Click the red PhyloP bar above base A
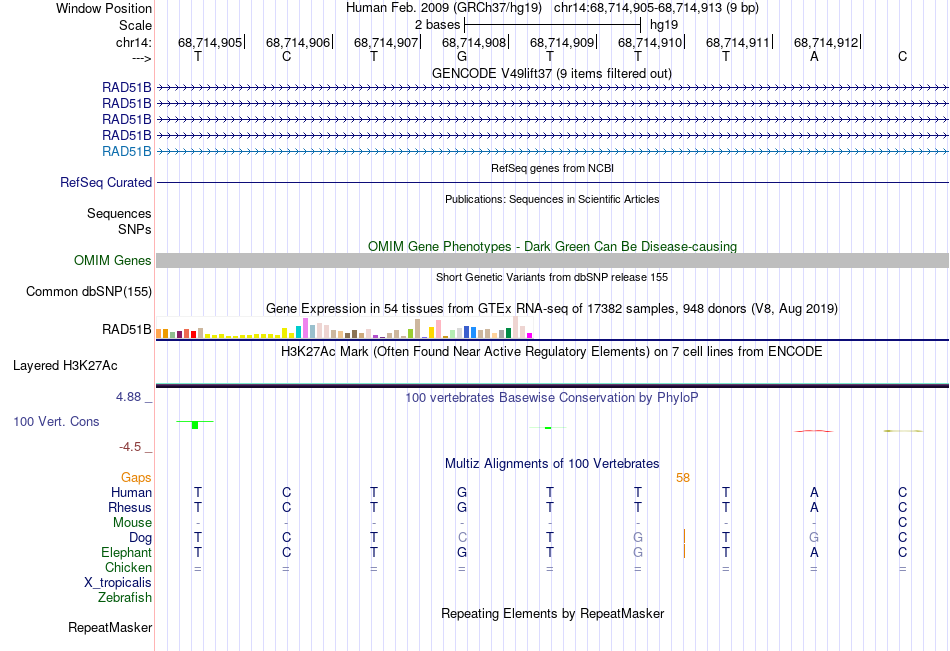Image resolution: width=950 pixels, height=651 pixels. coord(814,431)
